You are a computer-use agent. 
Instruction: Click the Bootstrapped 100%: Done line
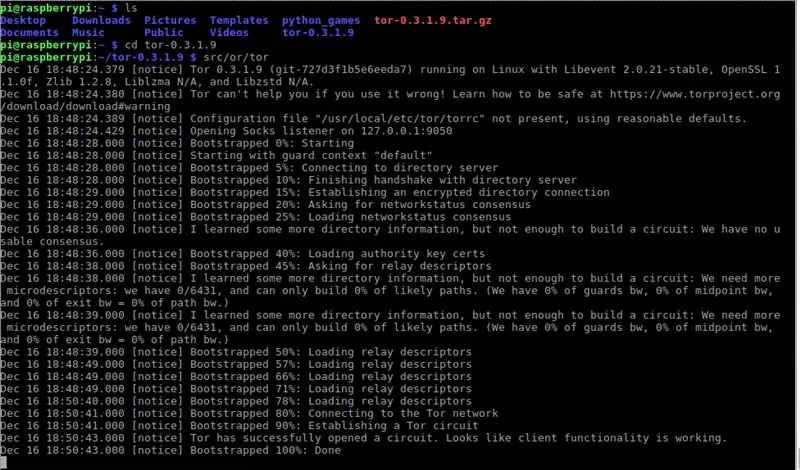[x=170, y=451]
